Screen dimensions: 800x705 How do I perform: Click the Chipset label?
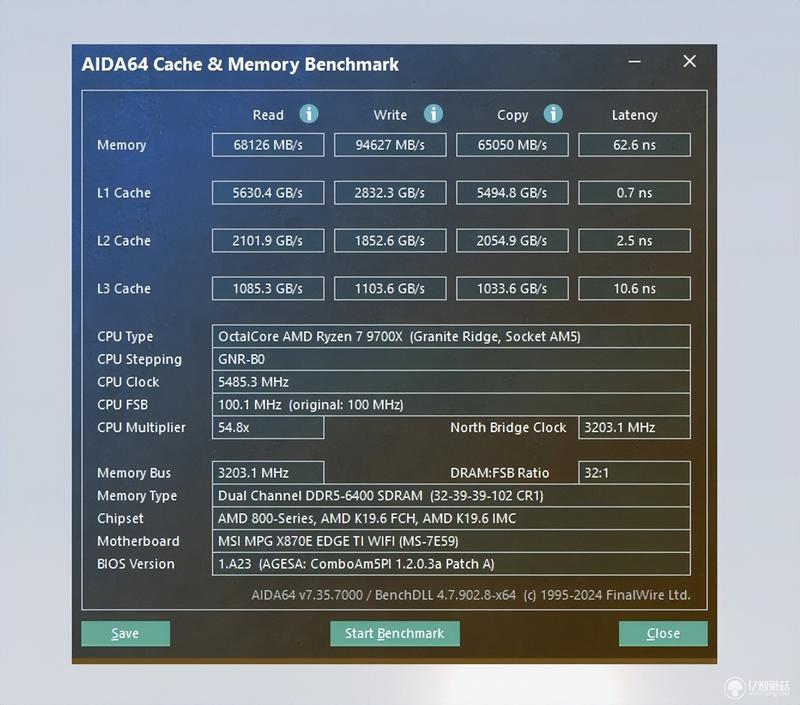click(x=120, y=519)
